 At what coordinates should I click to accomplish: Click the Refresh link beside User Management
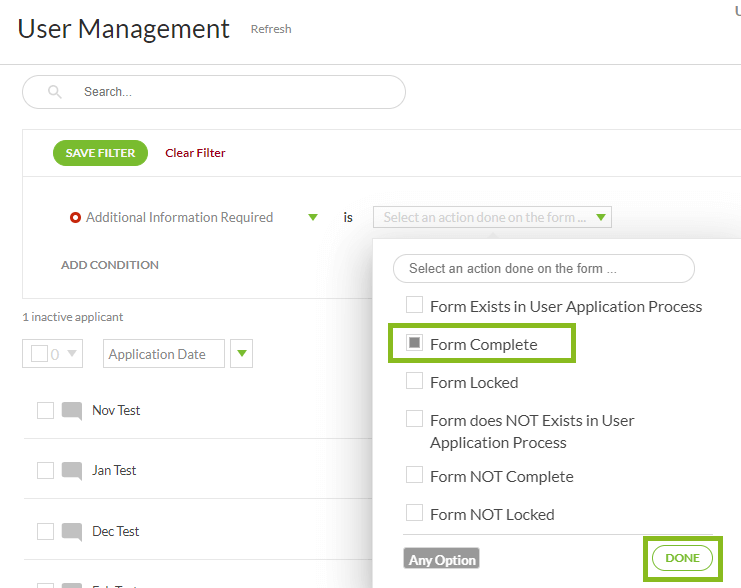[x=271, y=29]
